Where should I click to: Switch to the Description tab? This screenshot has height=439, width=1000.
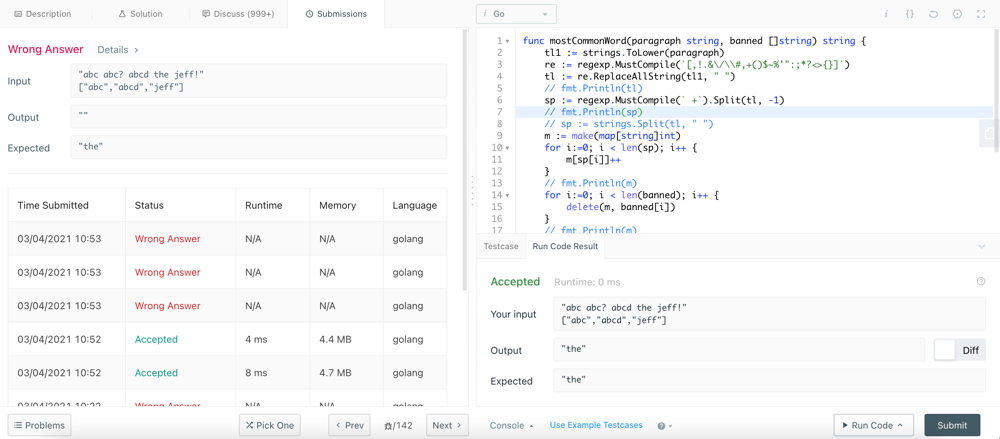[x=43, y=13]
